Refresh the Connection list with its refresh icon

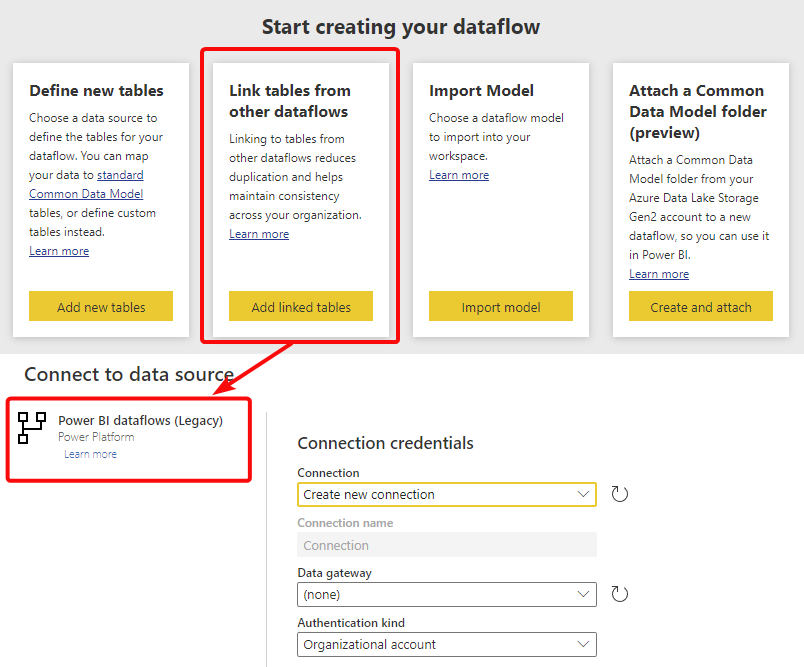619,494
